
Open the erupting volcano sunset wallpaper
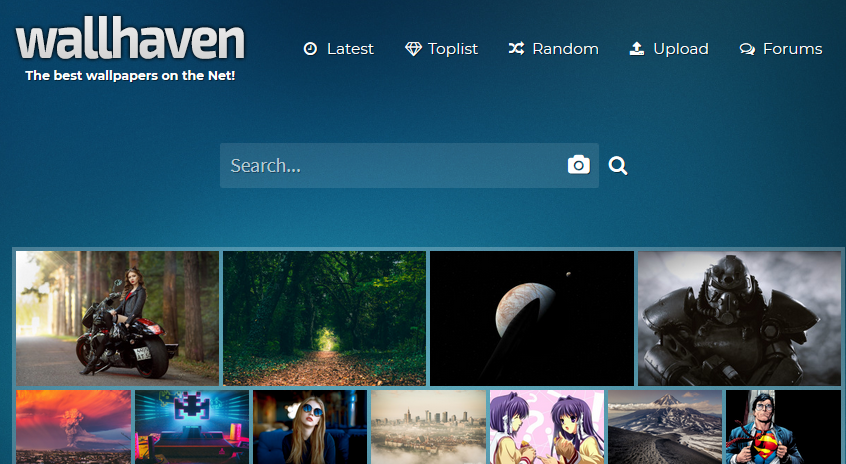[73, 427]
